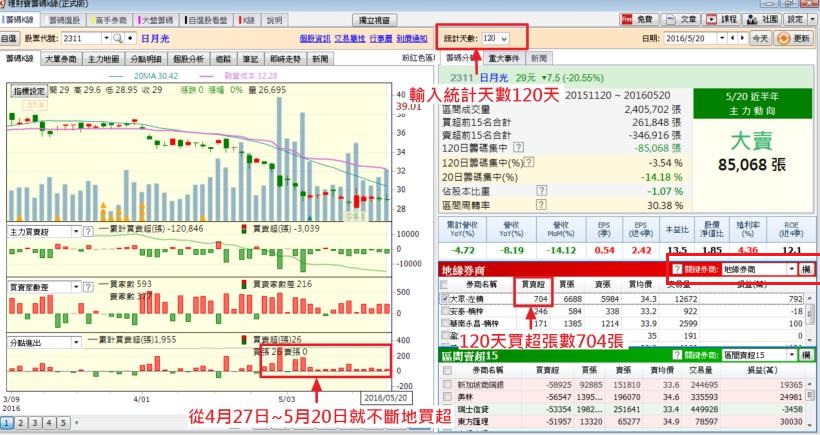Click the 地緣券商 table vertical scrollbar
This screenshot has width=820, height=435.
click(811, 318)
